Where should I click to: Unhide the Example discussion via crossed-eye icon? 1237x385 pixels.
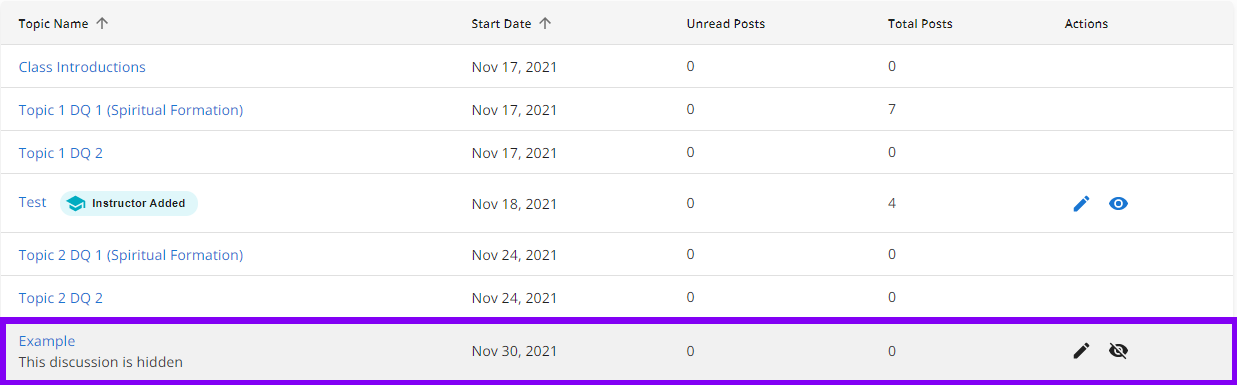click(1119, 351)
